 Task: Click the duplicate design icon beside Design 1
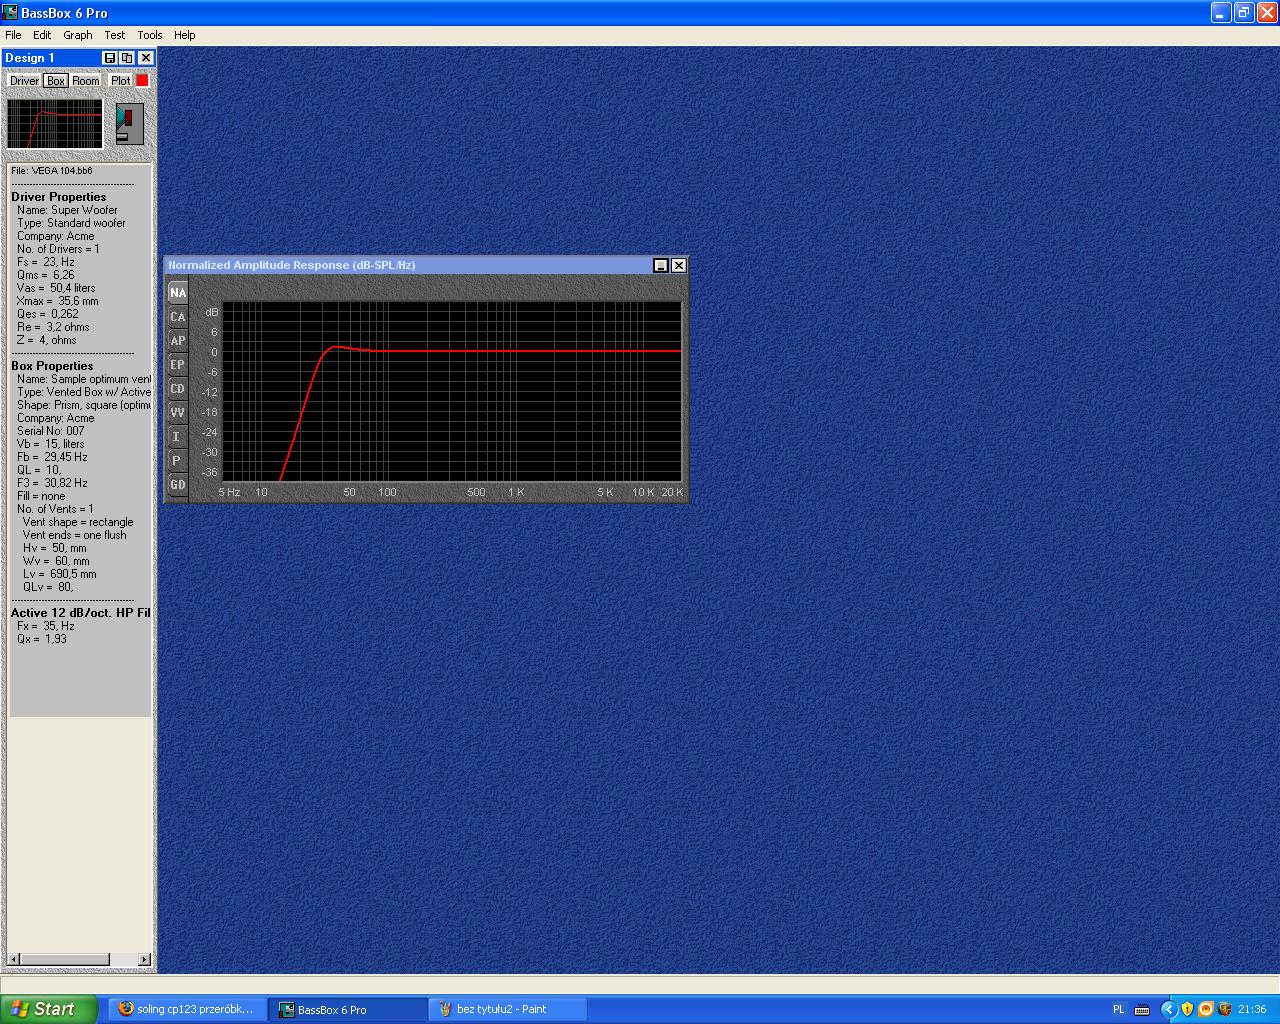127,58
